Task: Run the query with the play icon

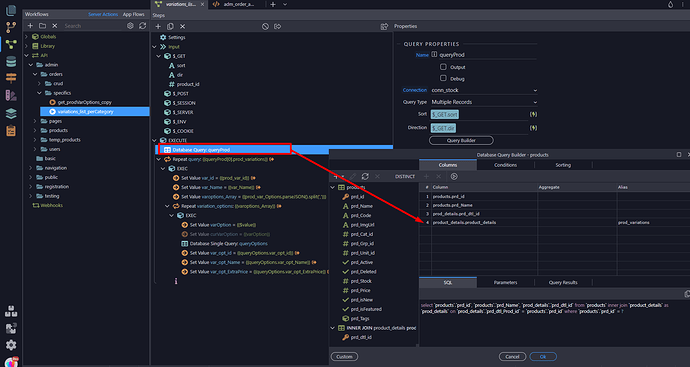Action: (x=454, y=176)
